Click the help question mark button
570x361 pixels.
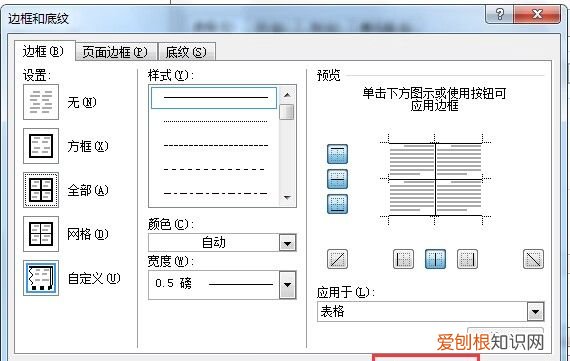[x=500, y=15]
